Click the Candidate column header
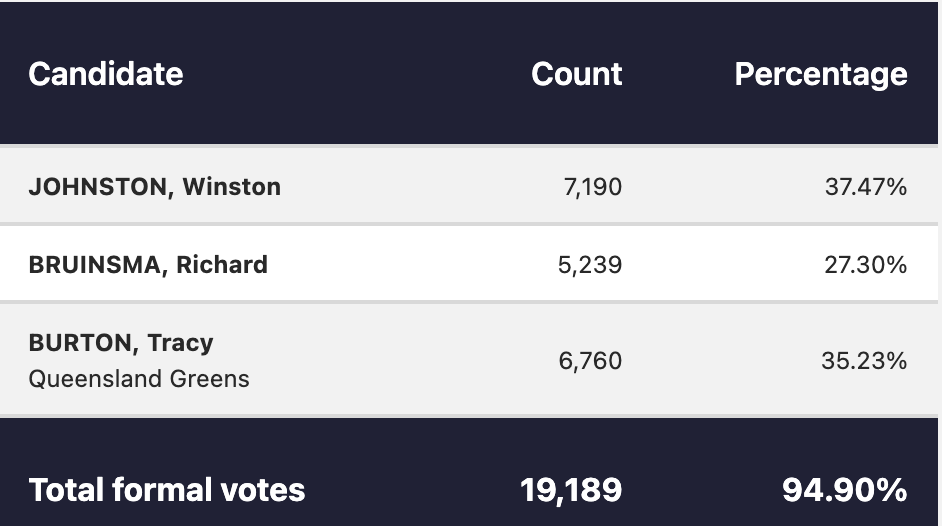Image resolution: width=942 pixels, height=526 pixels. [106, 74]
